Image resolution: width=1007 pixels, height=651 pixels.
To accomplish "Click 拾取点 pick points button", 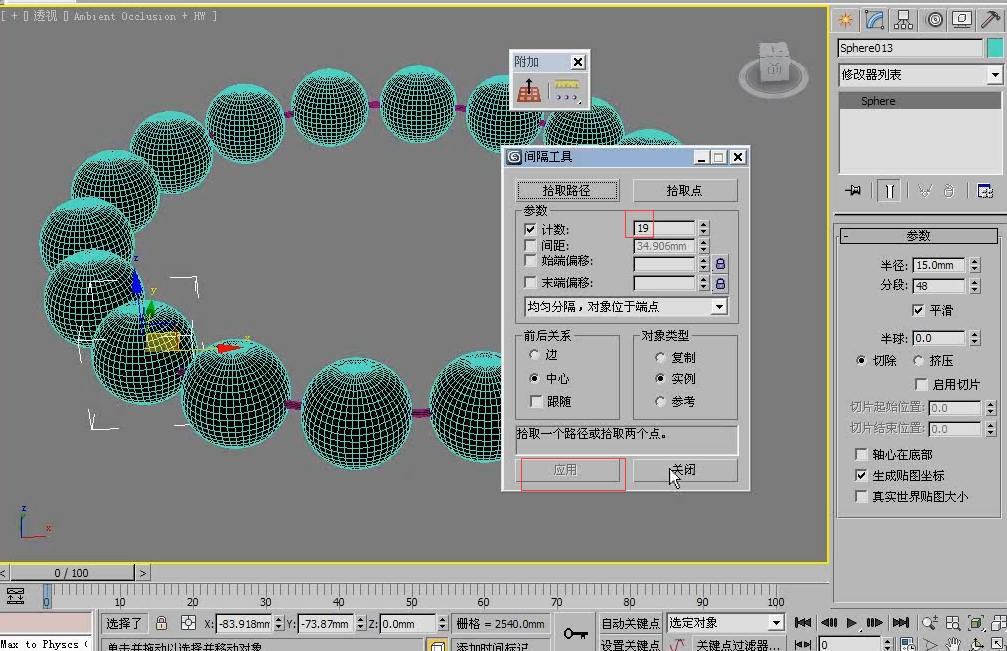I will click(685, 191).
